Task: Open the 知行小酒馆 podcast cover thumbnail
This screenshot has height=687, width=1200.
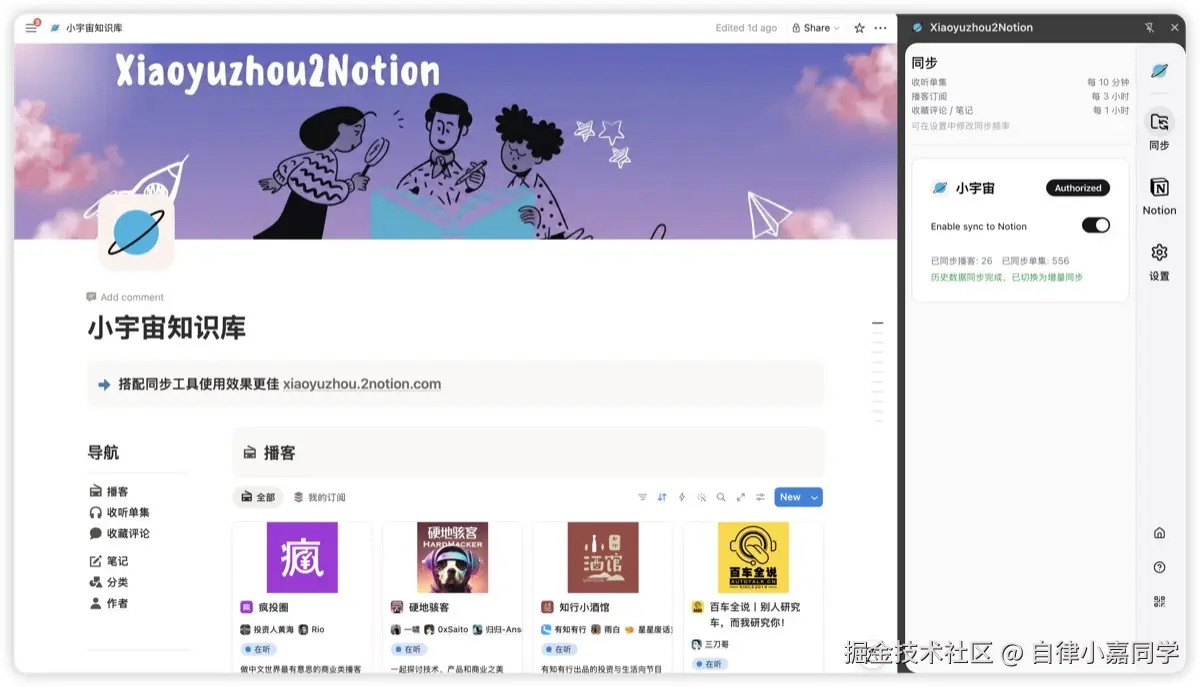Action: click(603, 557)
